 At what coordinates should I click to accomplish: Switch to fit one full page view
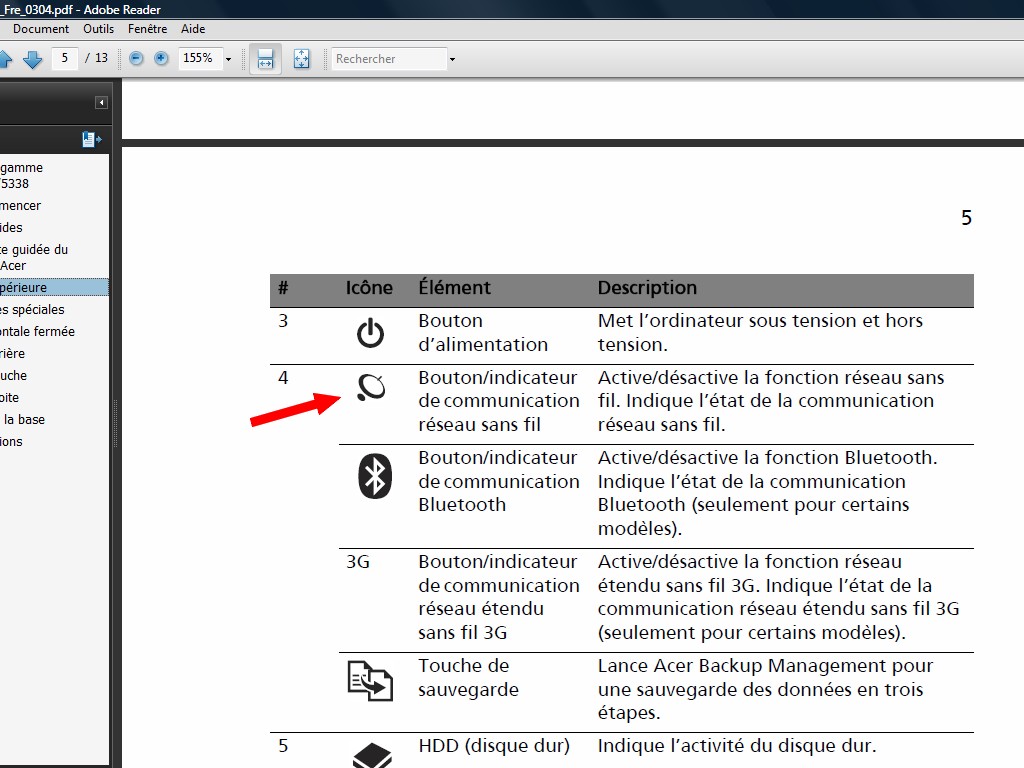pyautogui.click(x=301, y=59)
